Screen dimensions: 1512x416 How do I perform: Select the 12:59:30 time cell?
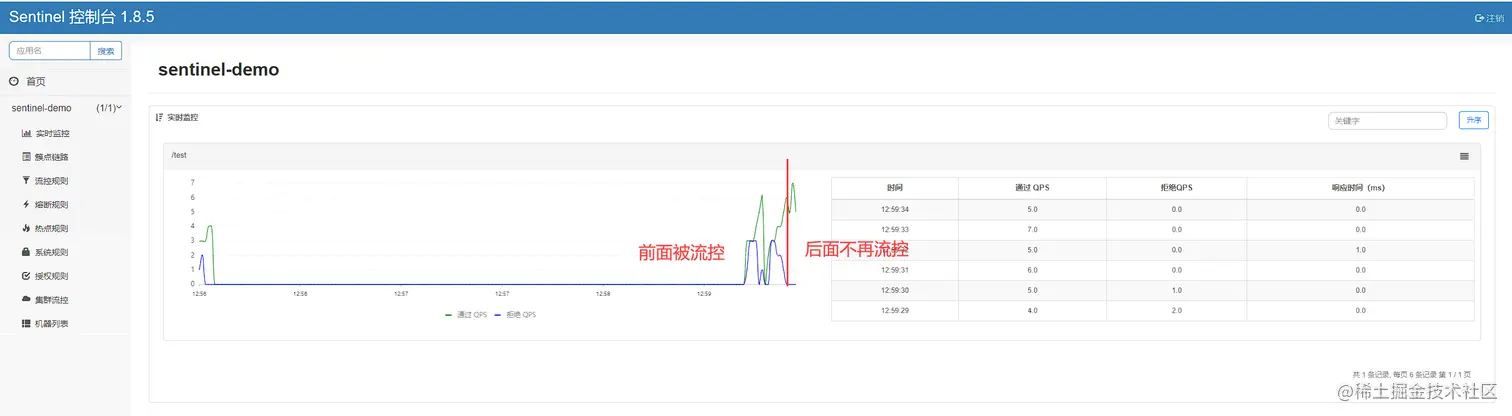[x=895, y=290]
